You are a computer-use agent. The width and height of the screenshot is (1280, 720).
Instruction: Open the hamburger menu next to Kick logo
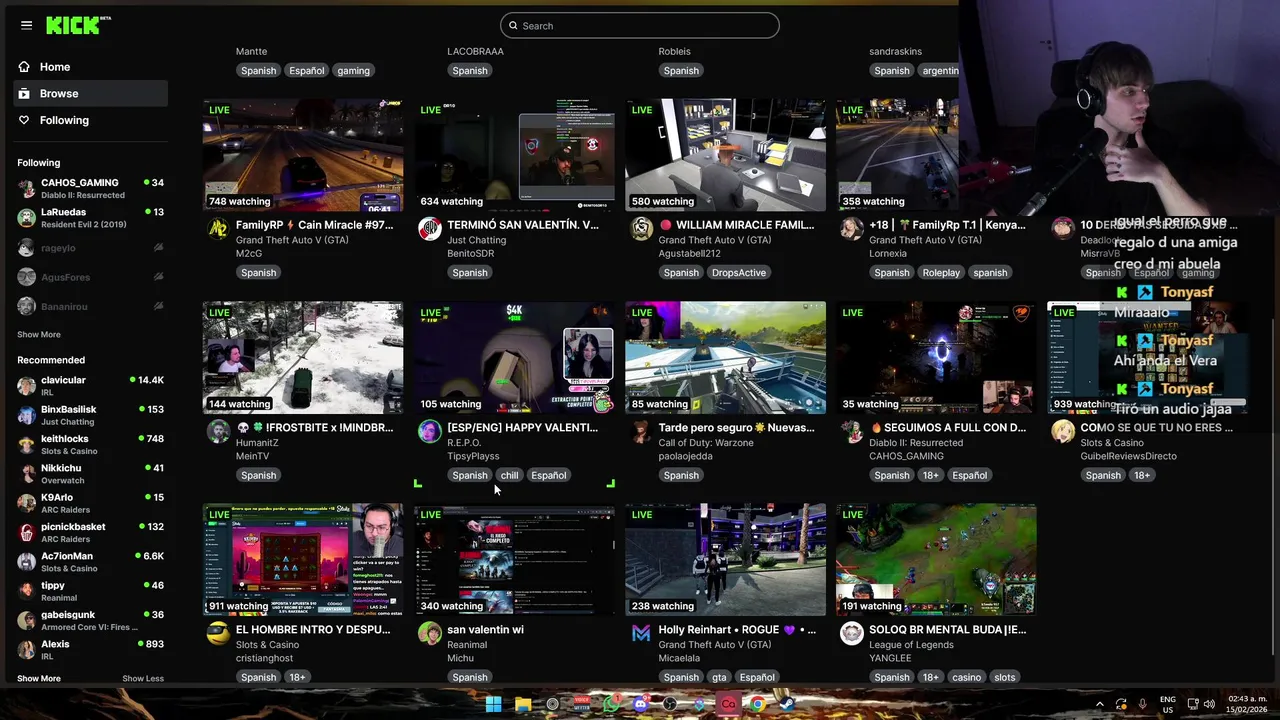click(26, 25)
